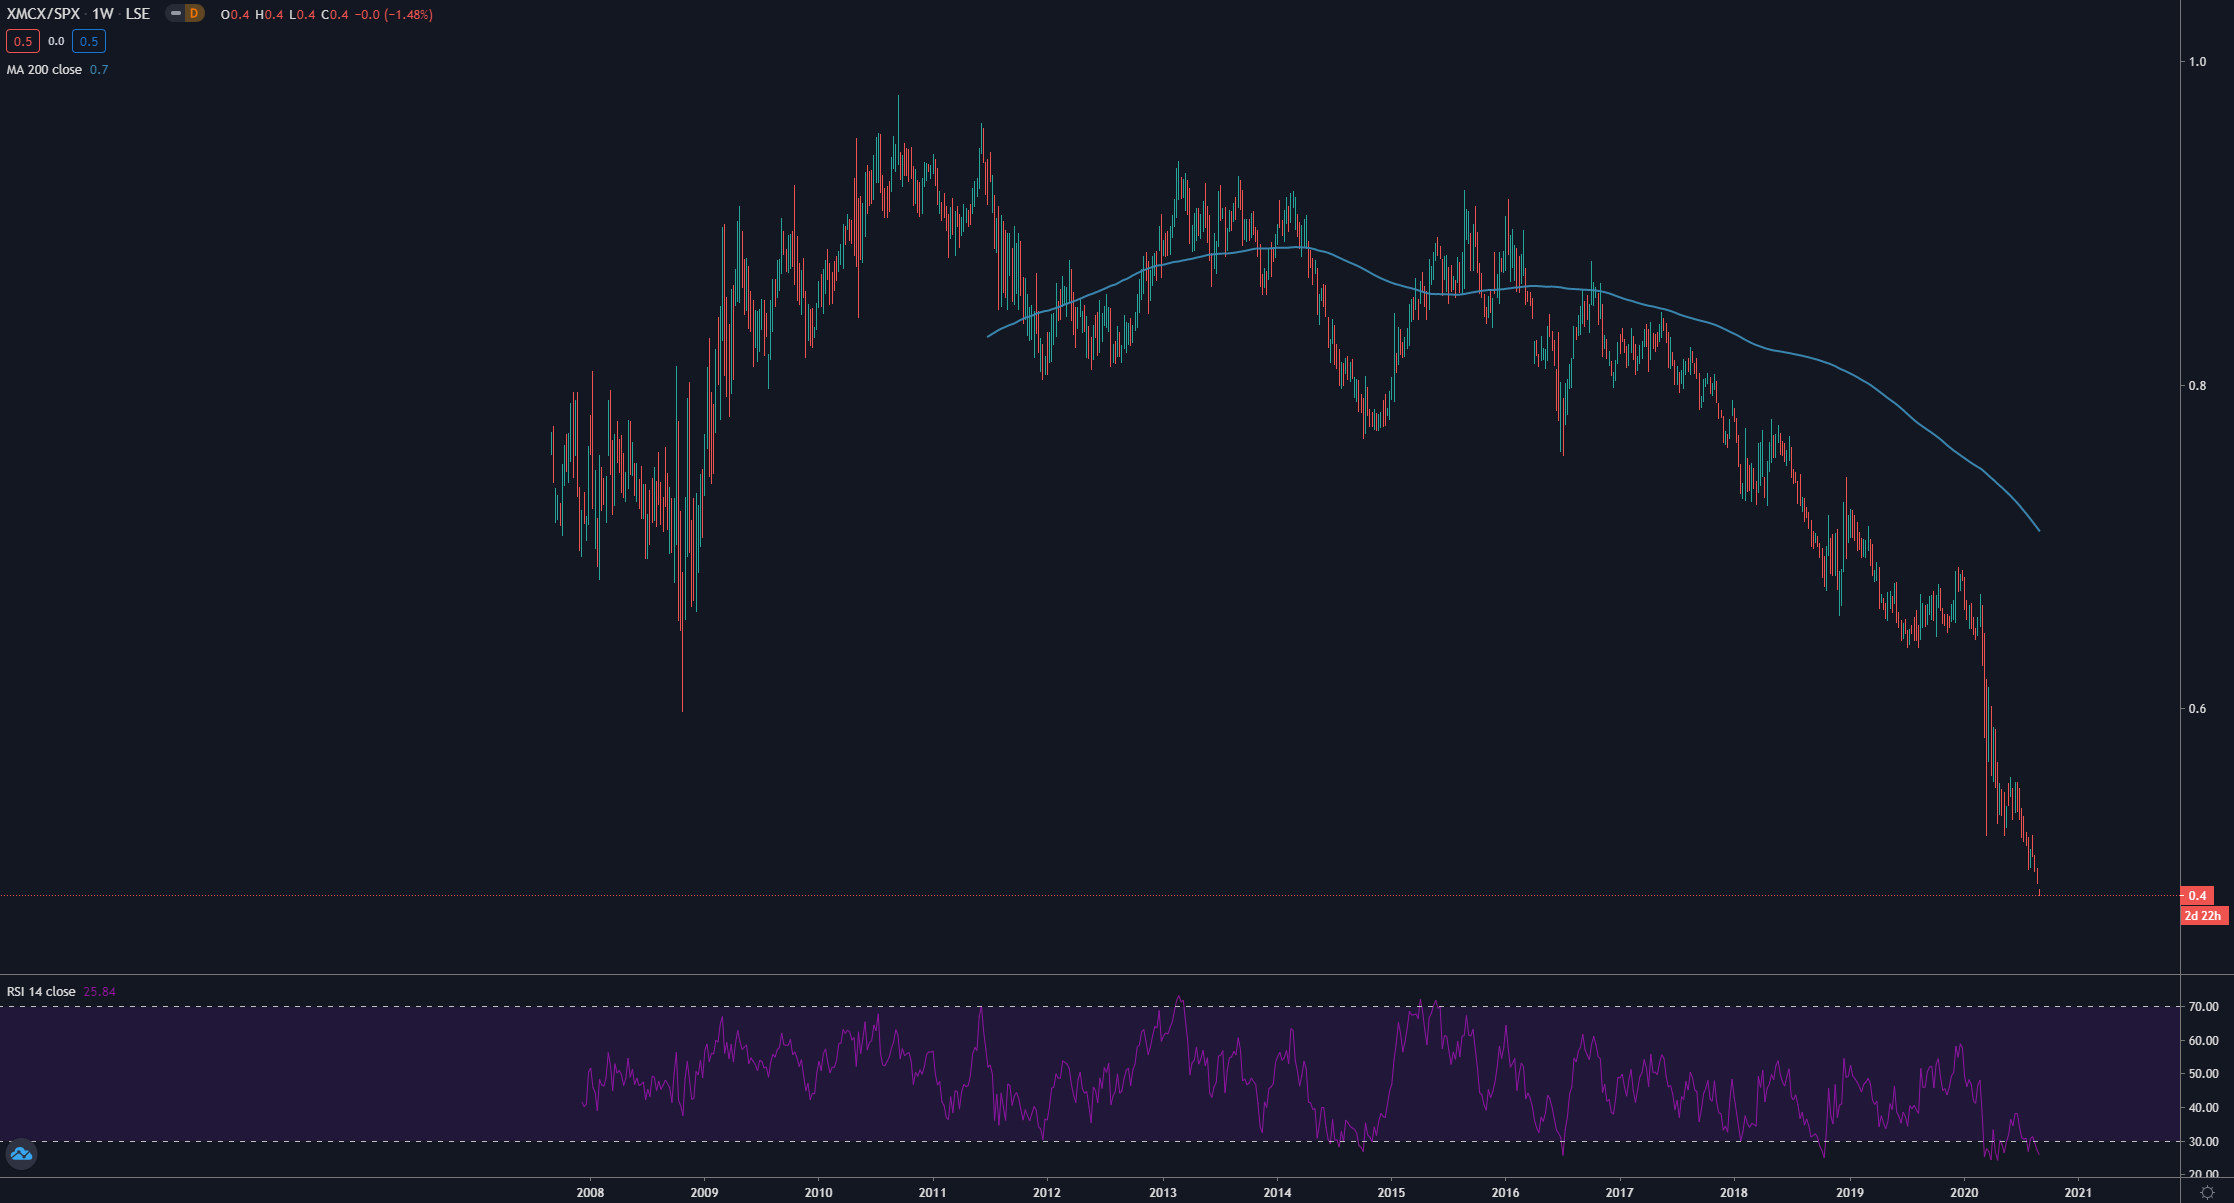Click the orange D delayed-data badge
This screenshot has width=2234, height=1203.
coord(194,14)
